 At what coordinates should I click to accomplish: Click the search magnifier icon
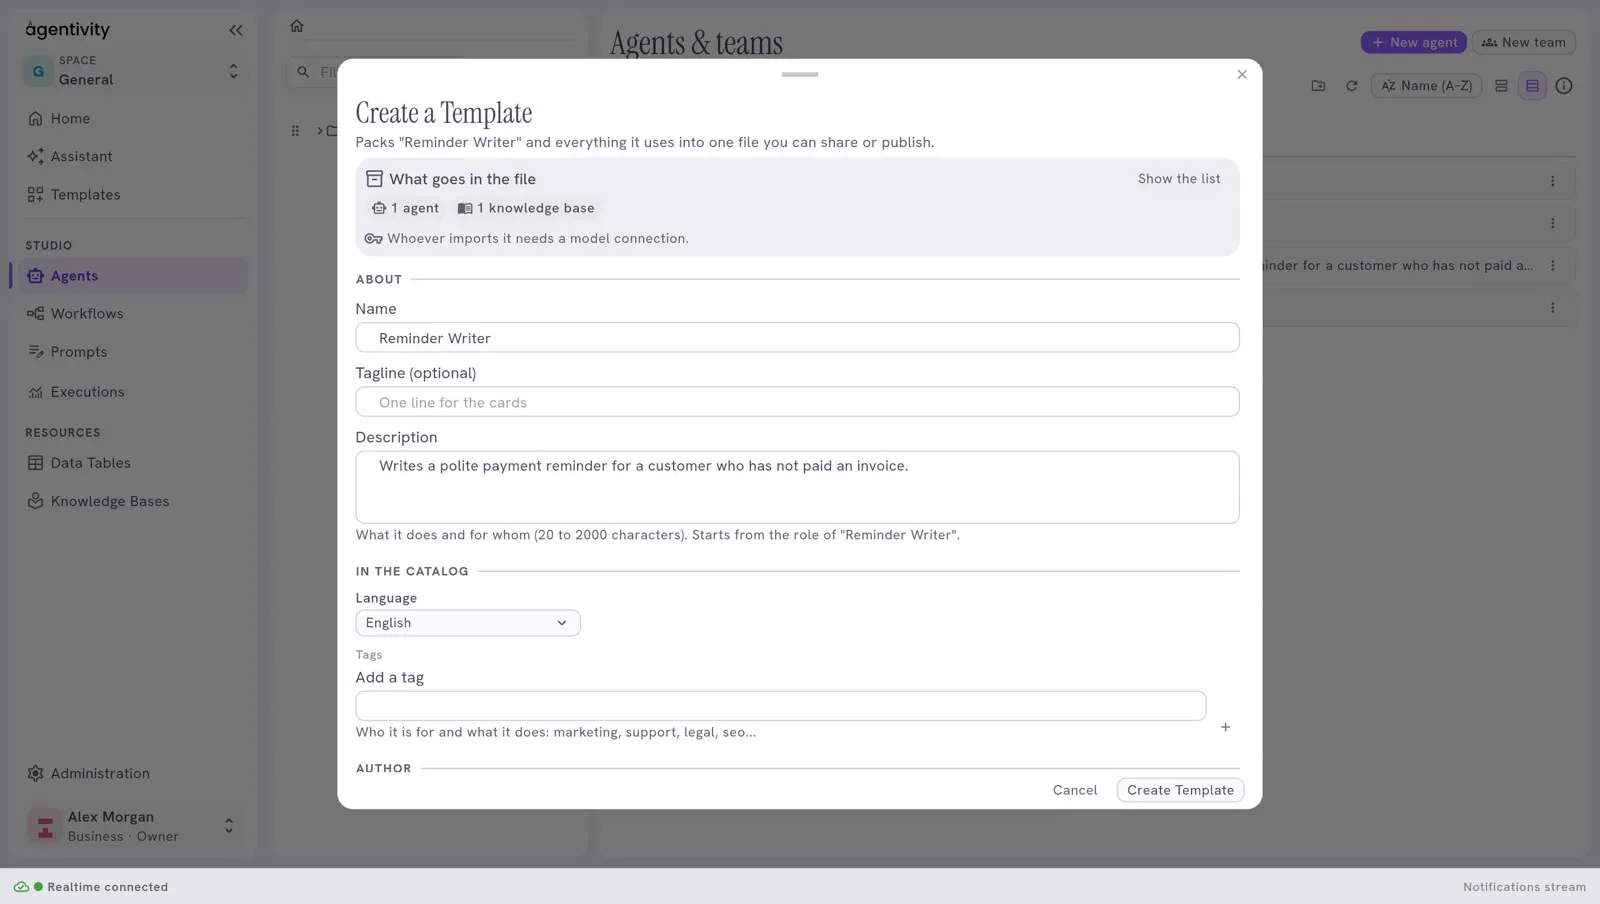click(303, 72)
